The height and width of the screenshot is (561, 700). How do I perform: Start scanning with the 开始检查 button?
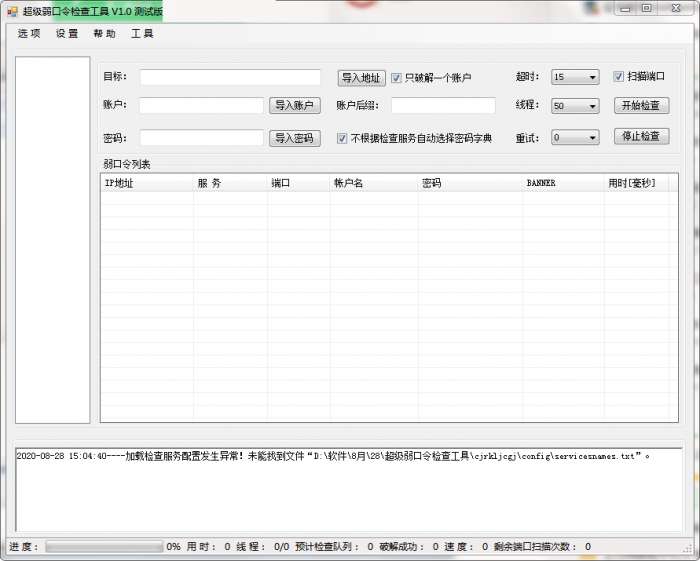(641, 105)
